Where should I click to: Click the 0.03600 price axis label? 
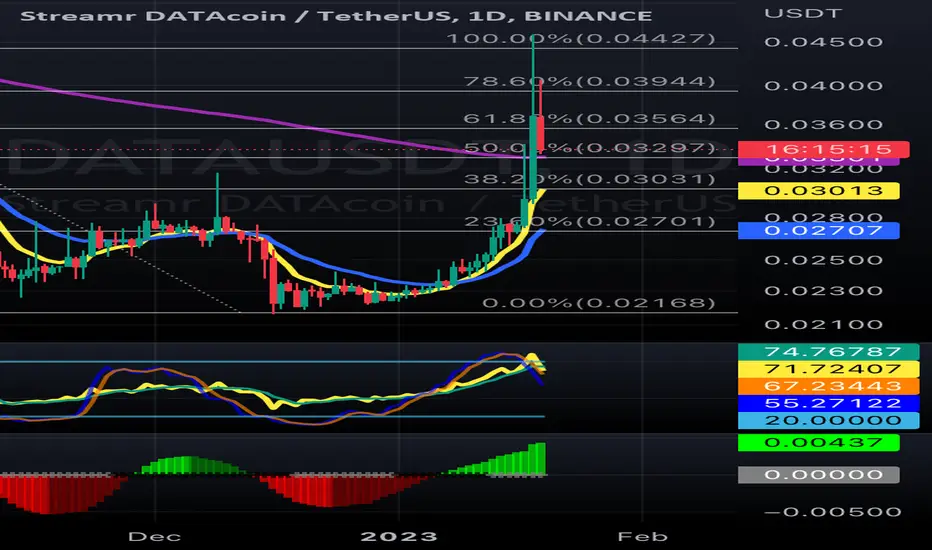coord(823,125)
